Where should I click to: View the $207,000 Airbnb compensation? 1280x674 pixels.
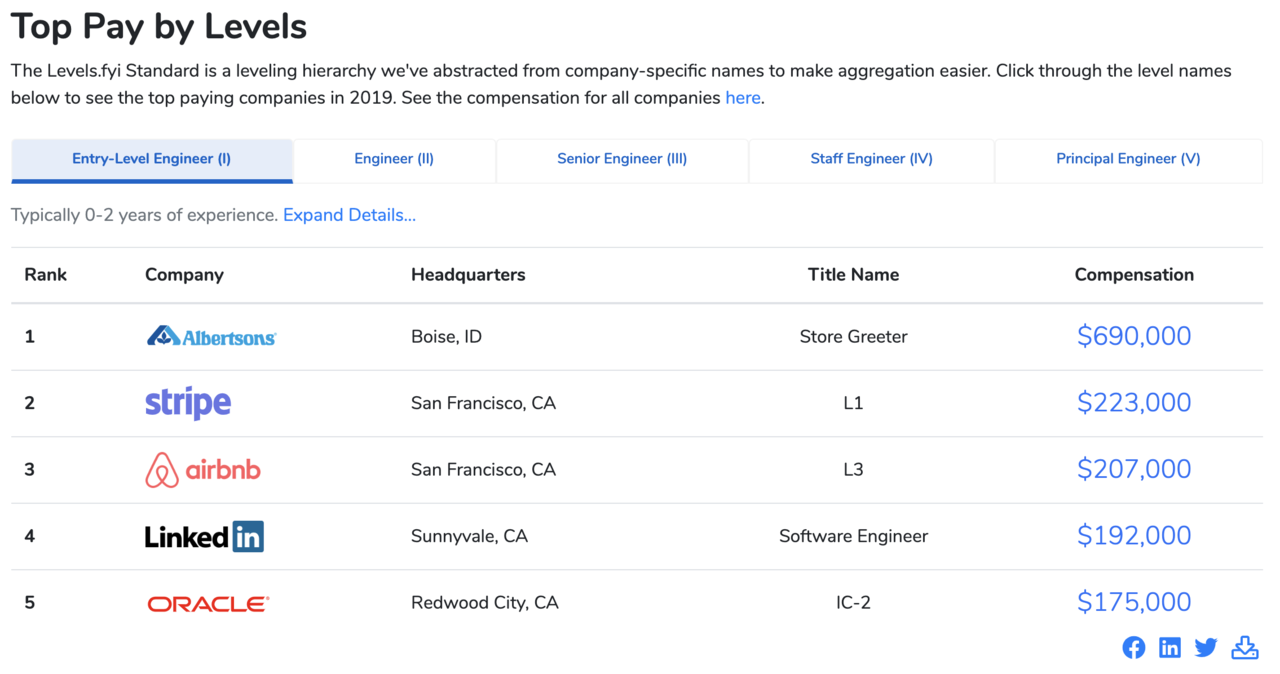point(1134,469)
